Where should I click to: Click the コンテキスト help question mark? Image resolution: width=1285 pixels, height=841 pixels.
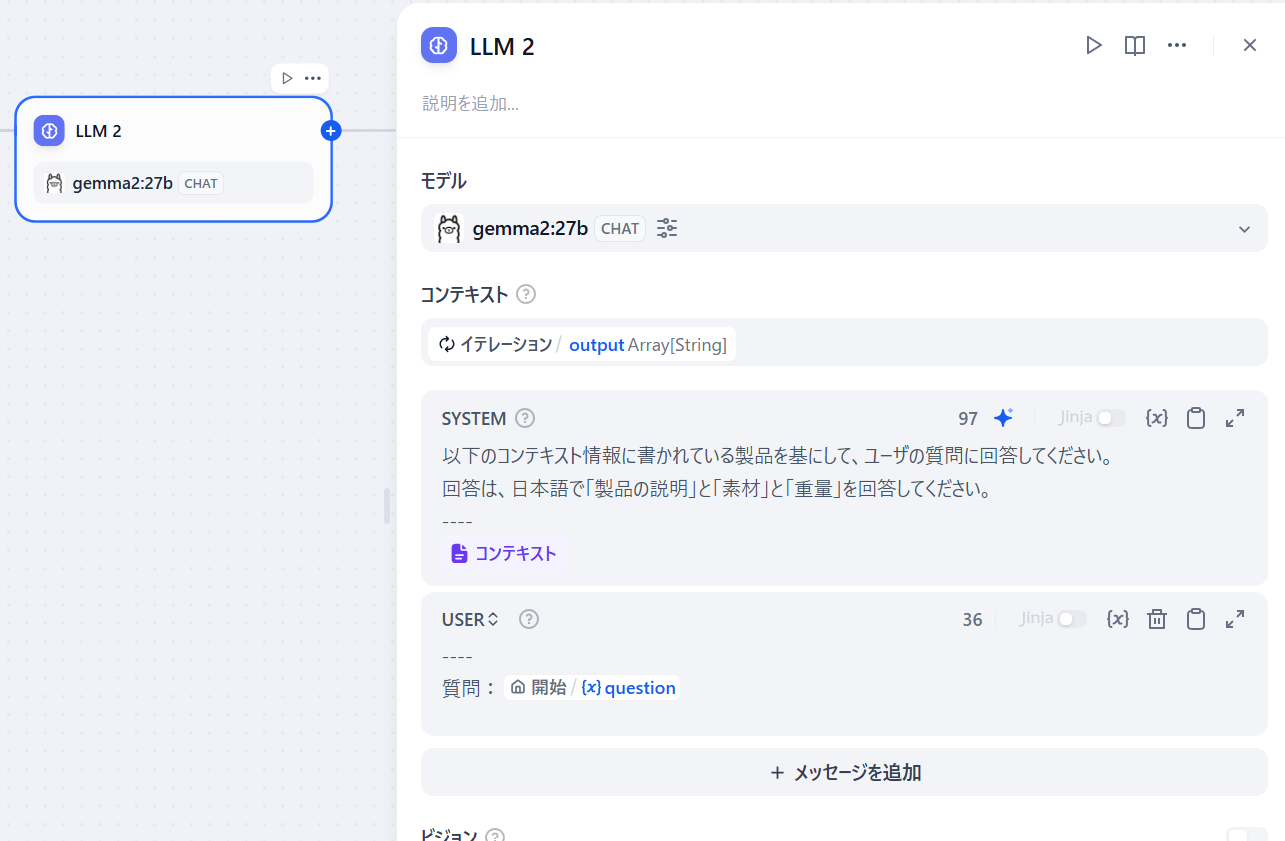526,294
